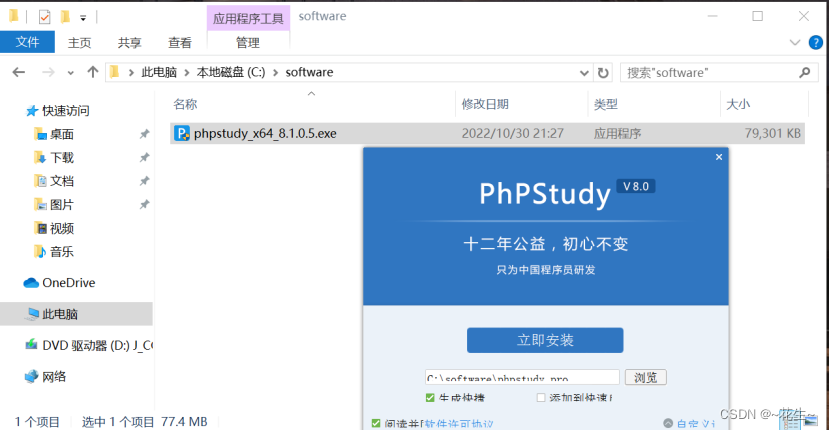The image size is (830, 430).
Task: Toggle the 生成快捷 shortcut checkbox
Action: (x=430, y=398)
